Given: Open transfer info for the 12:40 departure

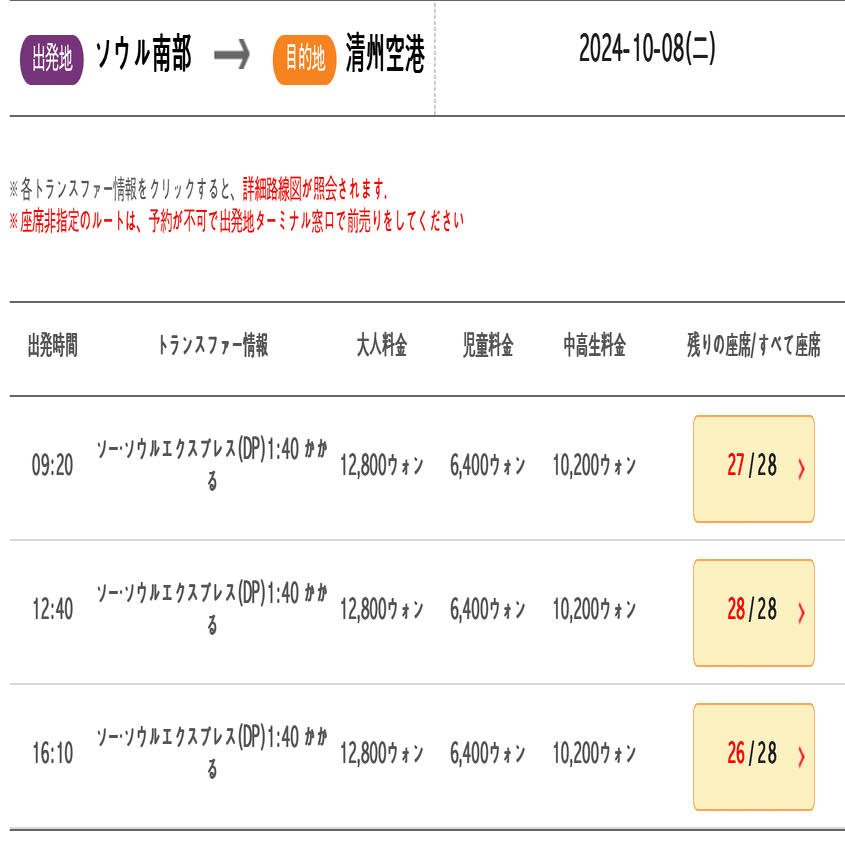Looking at the screenshot, I should coord(211,610).
